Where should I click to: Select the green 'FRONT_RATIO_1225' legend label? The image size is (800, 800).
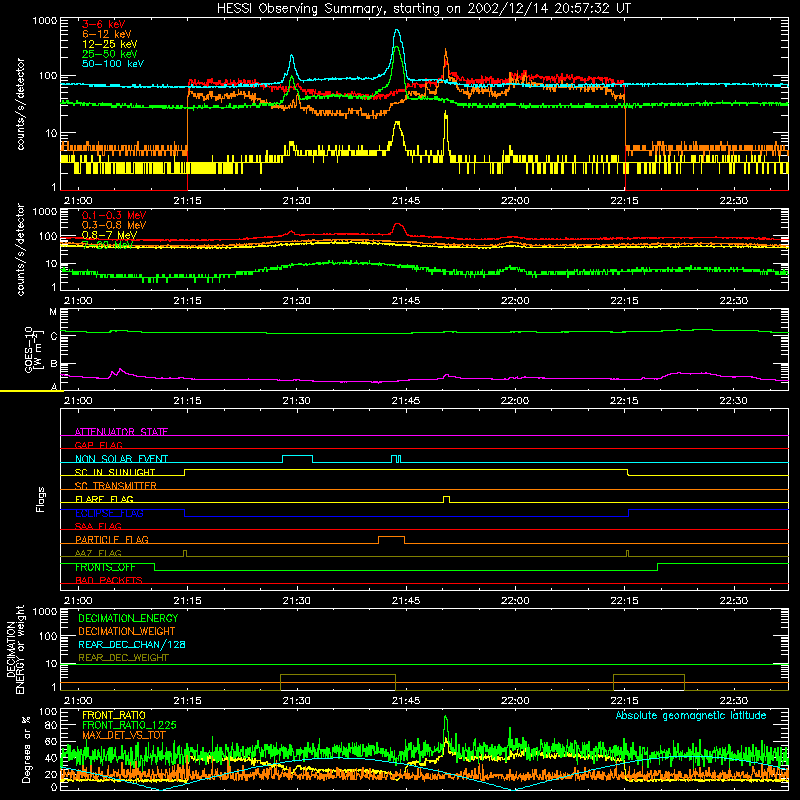129,725
